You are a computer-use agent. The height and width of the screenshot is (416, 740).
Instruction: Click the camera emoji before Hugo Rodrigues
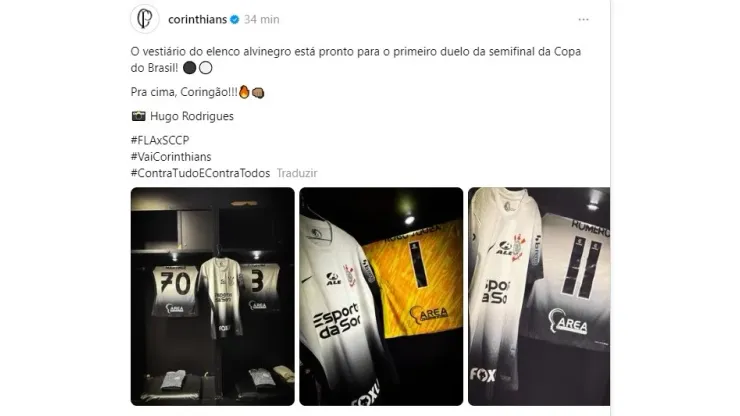tap(138, 116)
